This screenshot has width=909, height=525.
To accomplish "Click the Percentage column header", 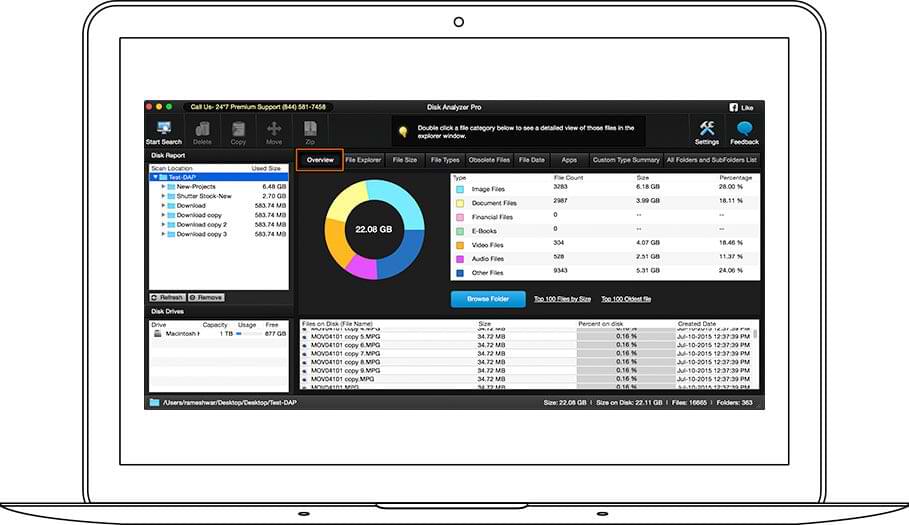I will pos(736,178).
